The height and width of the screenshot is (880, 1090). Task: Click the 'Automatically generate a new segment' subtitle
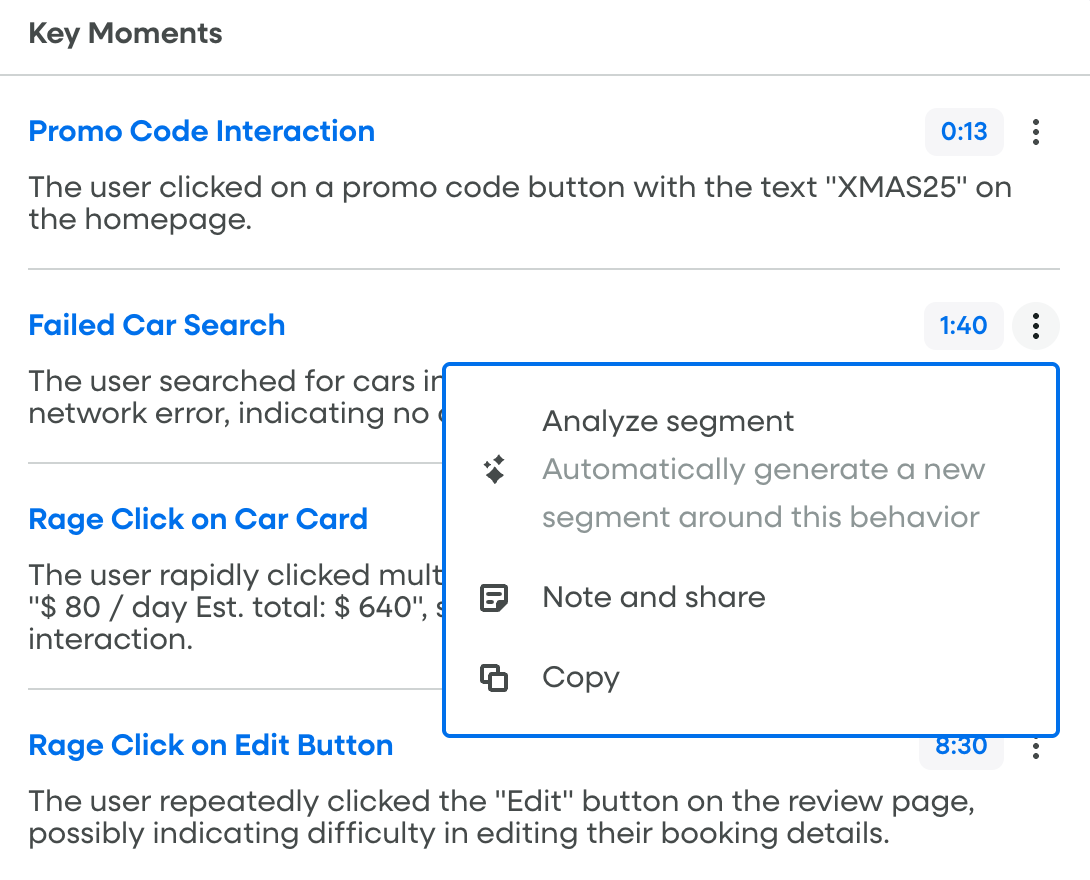coord(763,493)
